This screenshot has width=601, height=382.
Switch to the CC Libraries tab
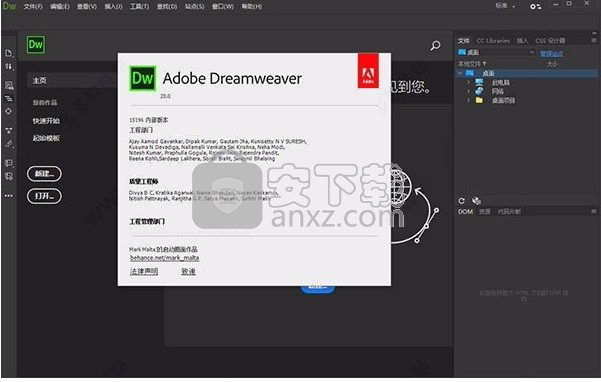pyautogui.click(x=493, y=41)
